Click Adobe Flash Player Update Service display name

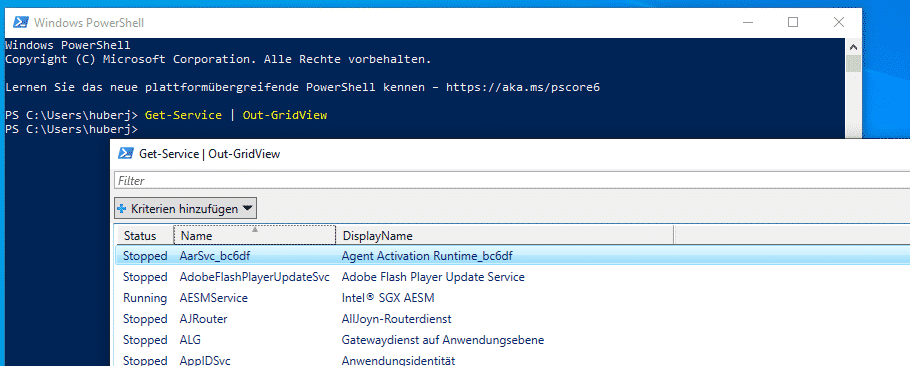433,277
